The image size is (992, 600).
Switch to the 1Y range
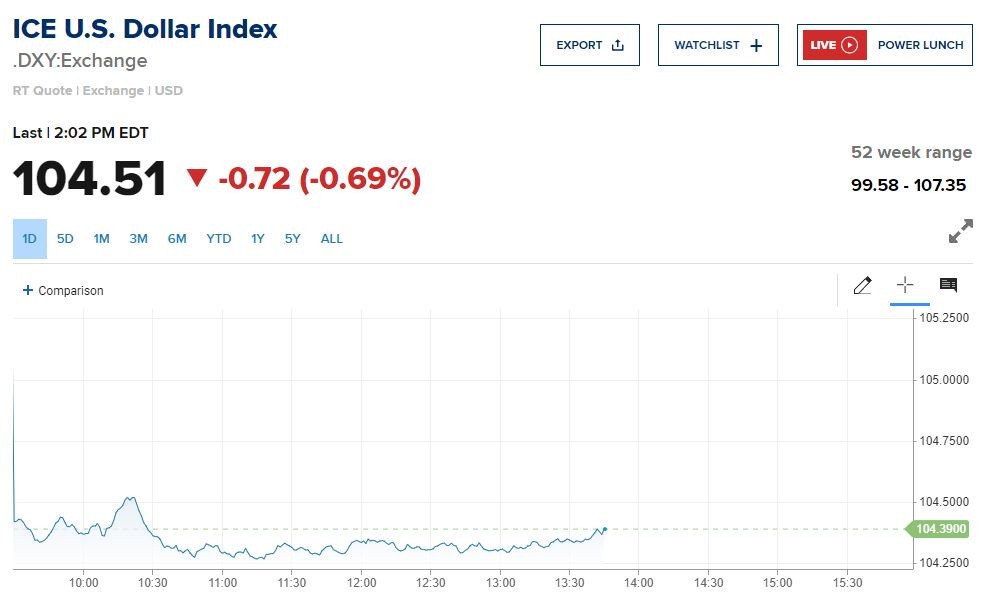point(258,239)
